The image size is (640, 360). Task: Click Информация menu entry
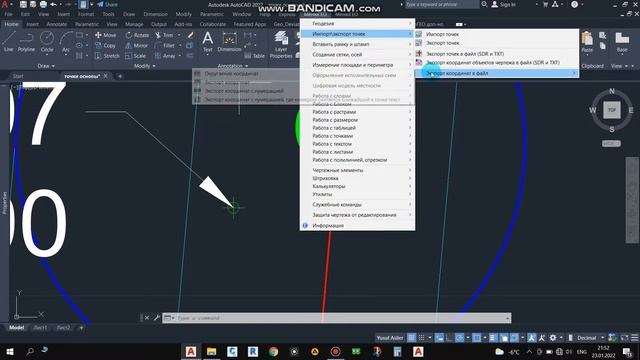357,226
